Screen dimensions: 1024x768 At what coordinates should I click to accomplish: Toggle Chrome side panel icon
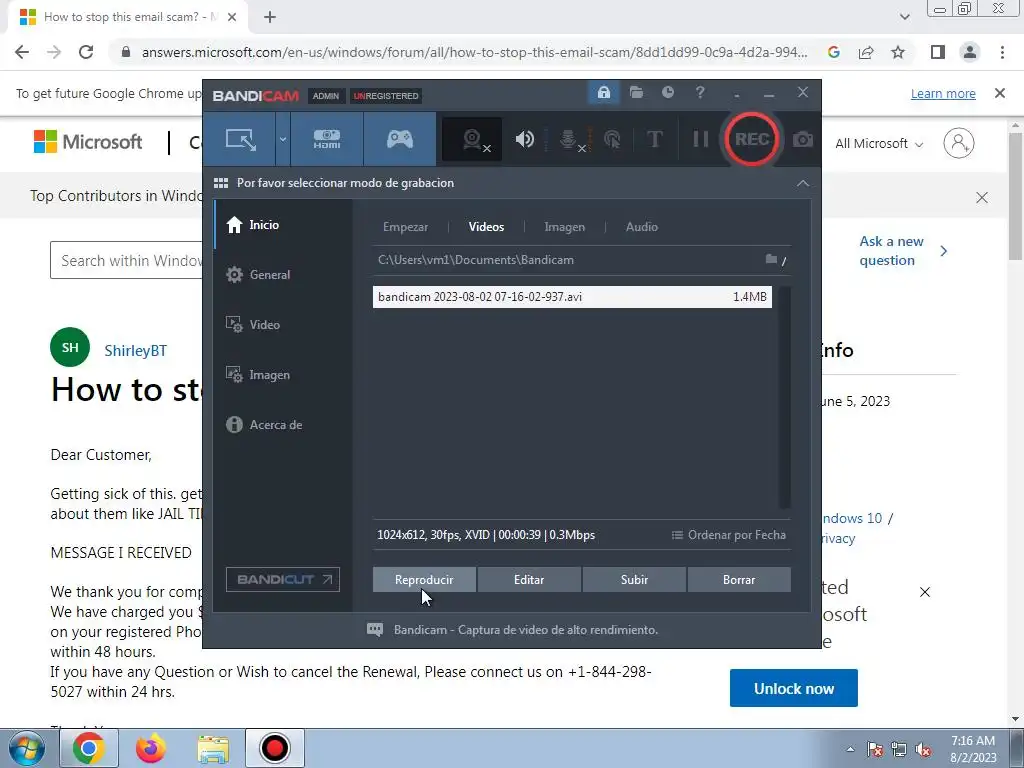(x=938, y=52)
